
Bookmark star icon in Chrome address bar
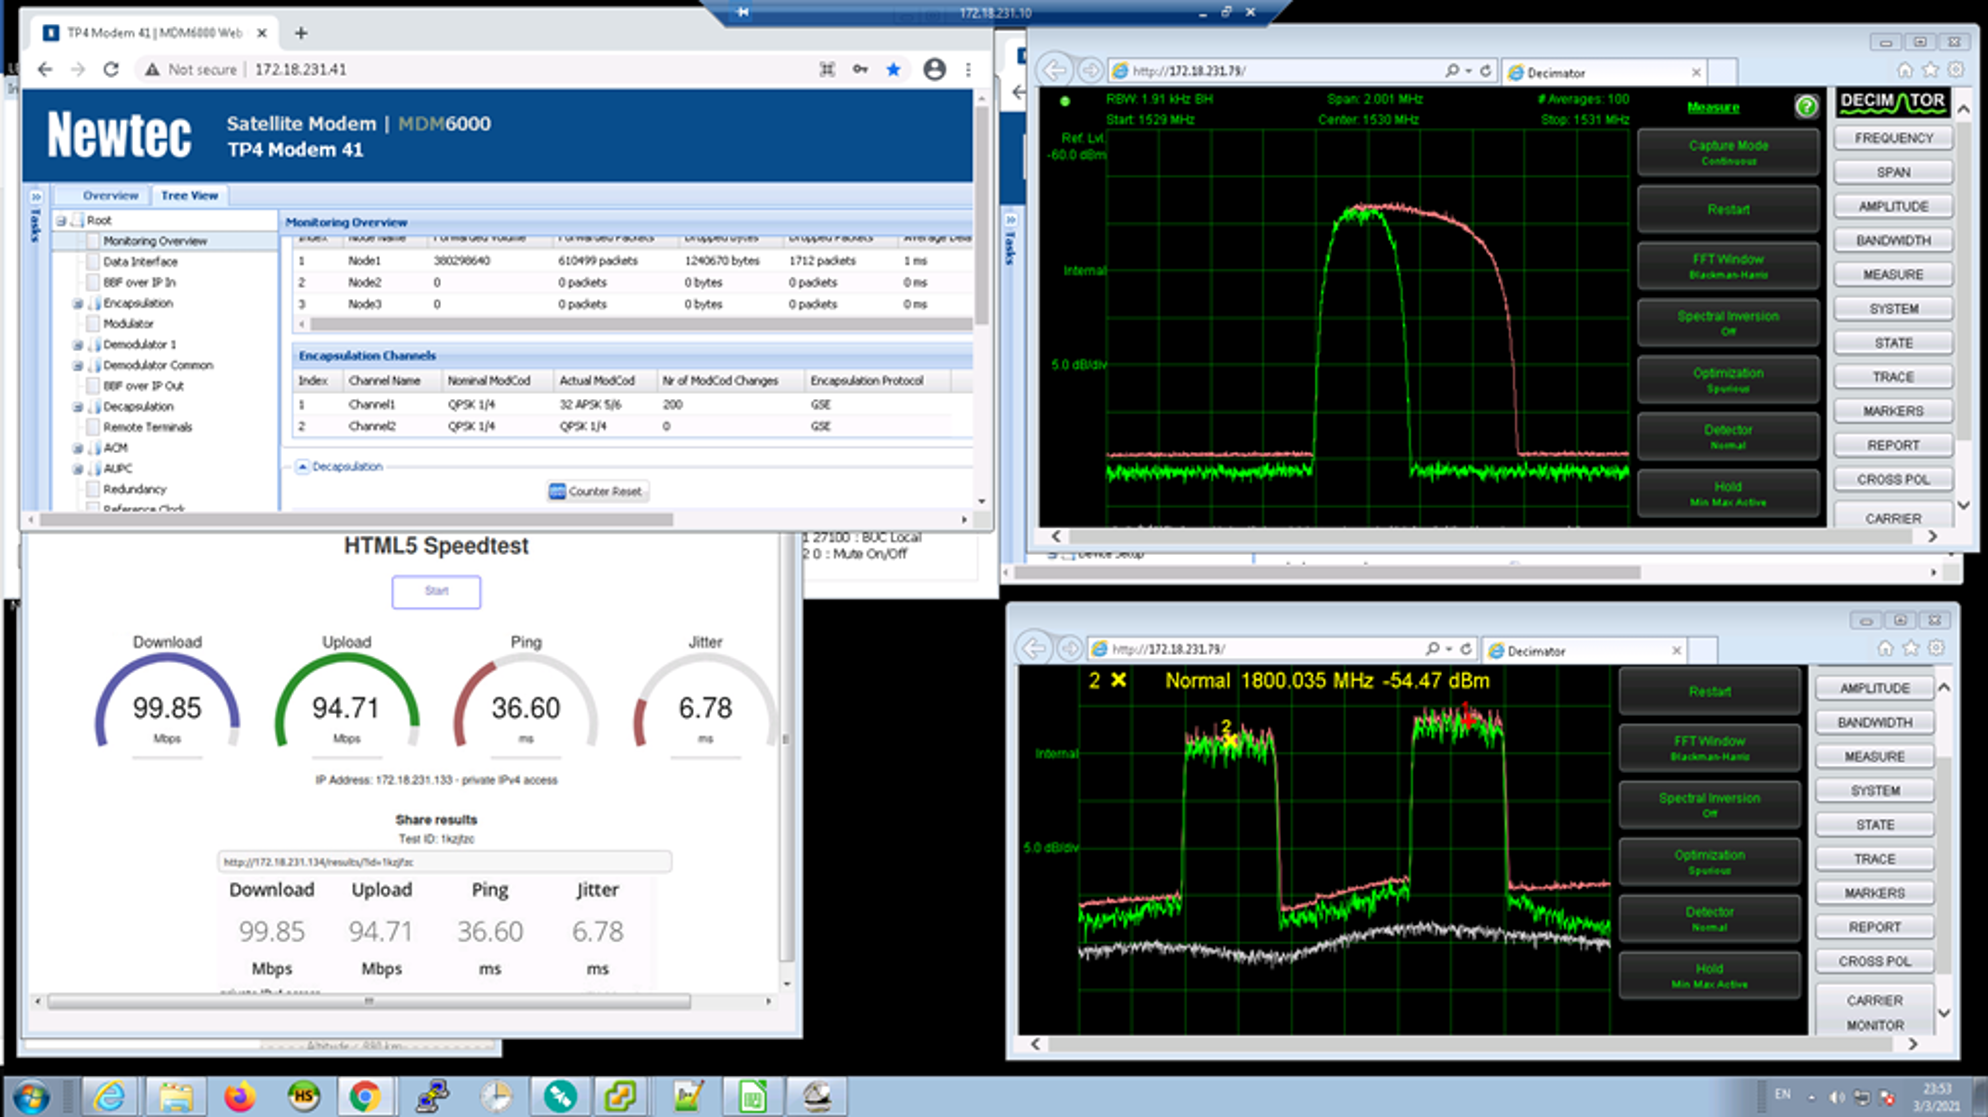[893, 69]
